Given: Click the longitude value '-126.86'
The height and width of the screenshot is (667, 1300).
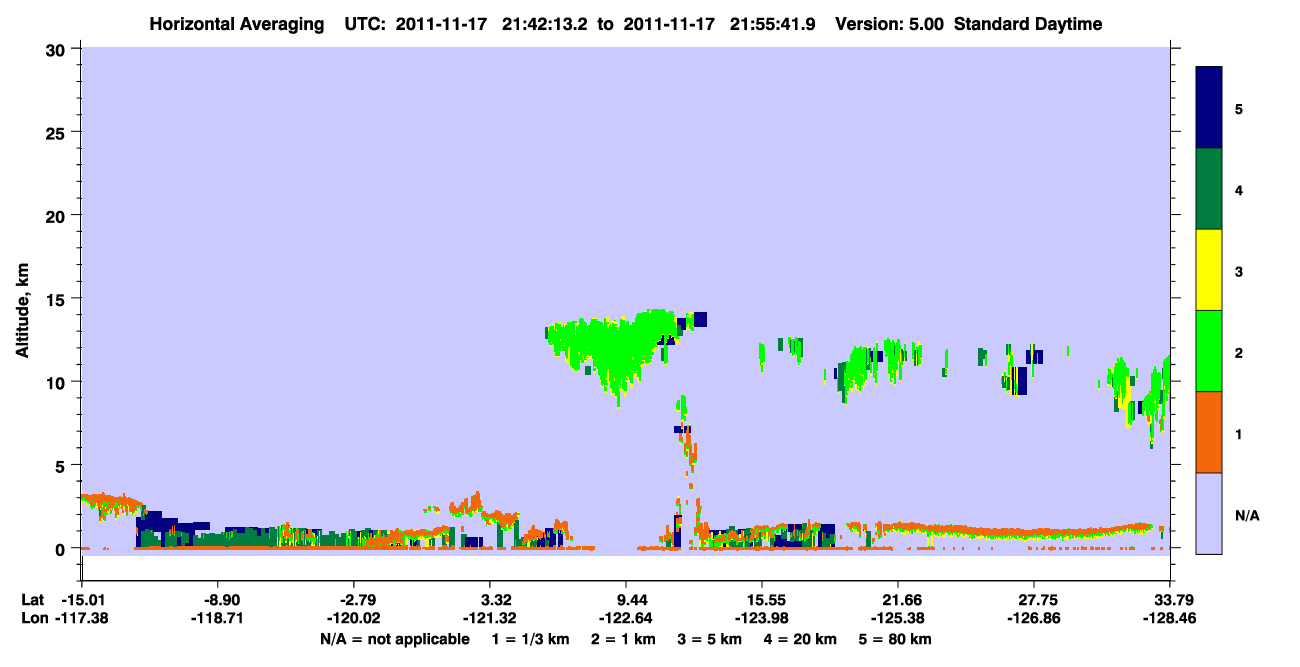Looking at the screenshot, I should click(x=1034, y=618).
